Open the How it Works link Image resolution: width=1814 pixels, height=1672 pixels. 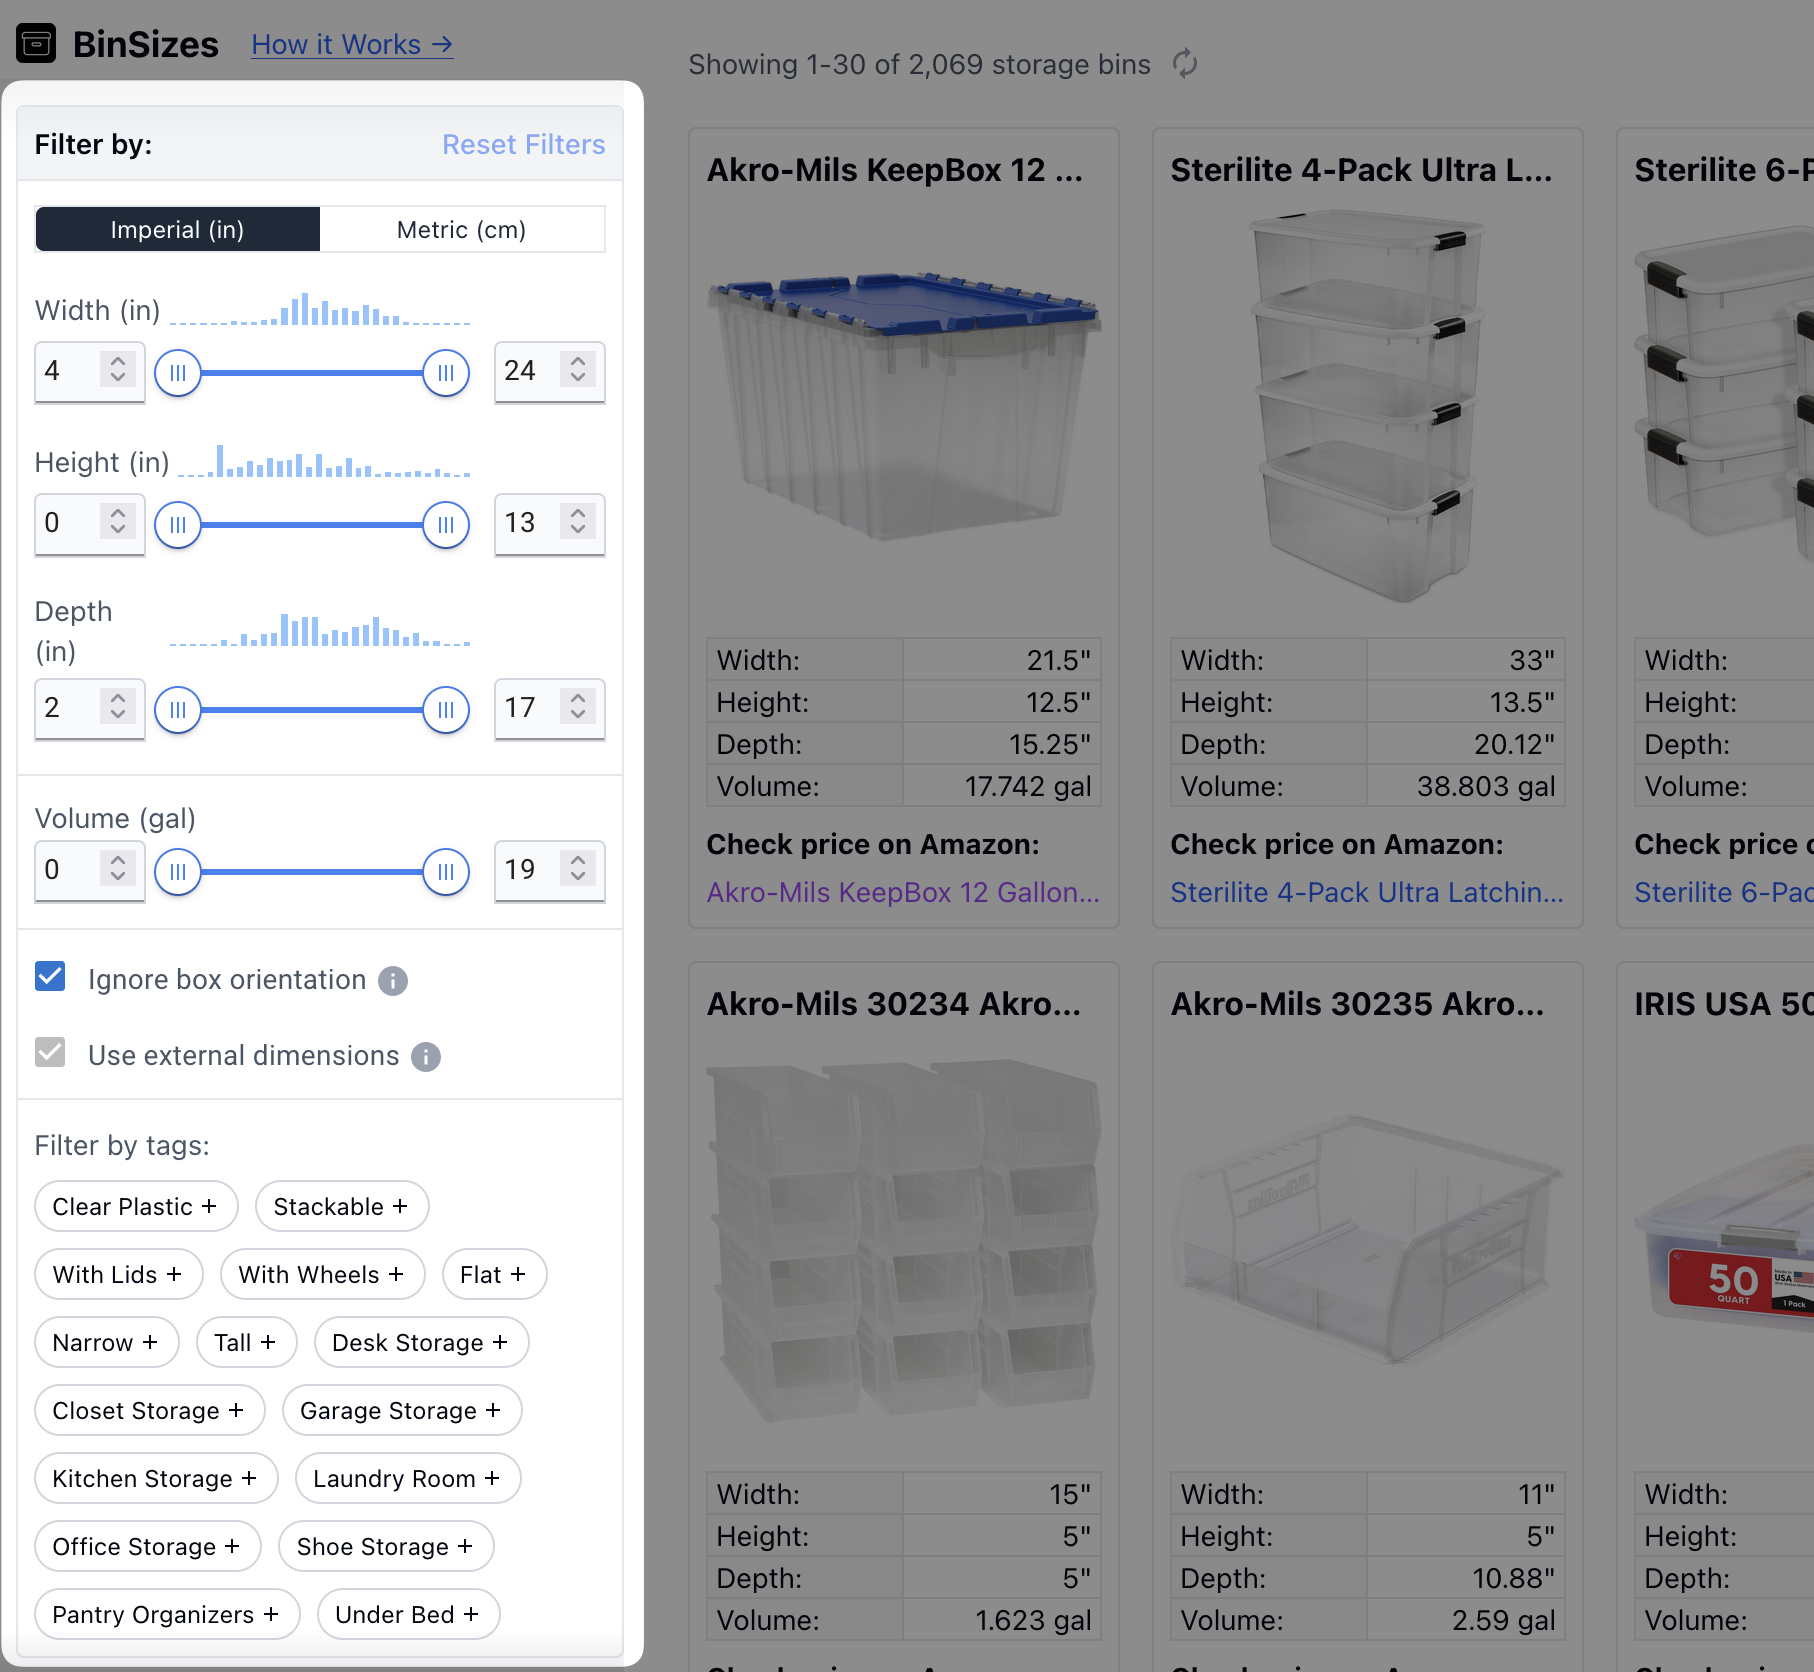tap(352, 45)
